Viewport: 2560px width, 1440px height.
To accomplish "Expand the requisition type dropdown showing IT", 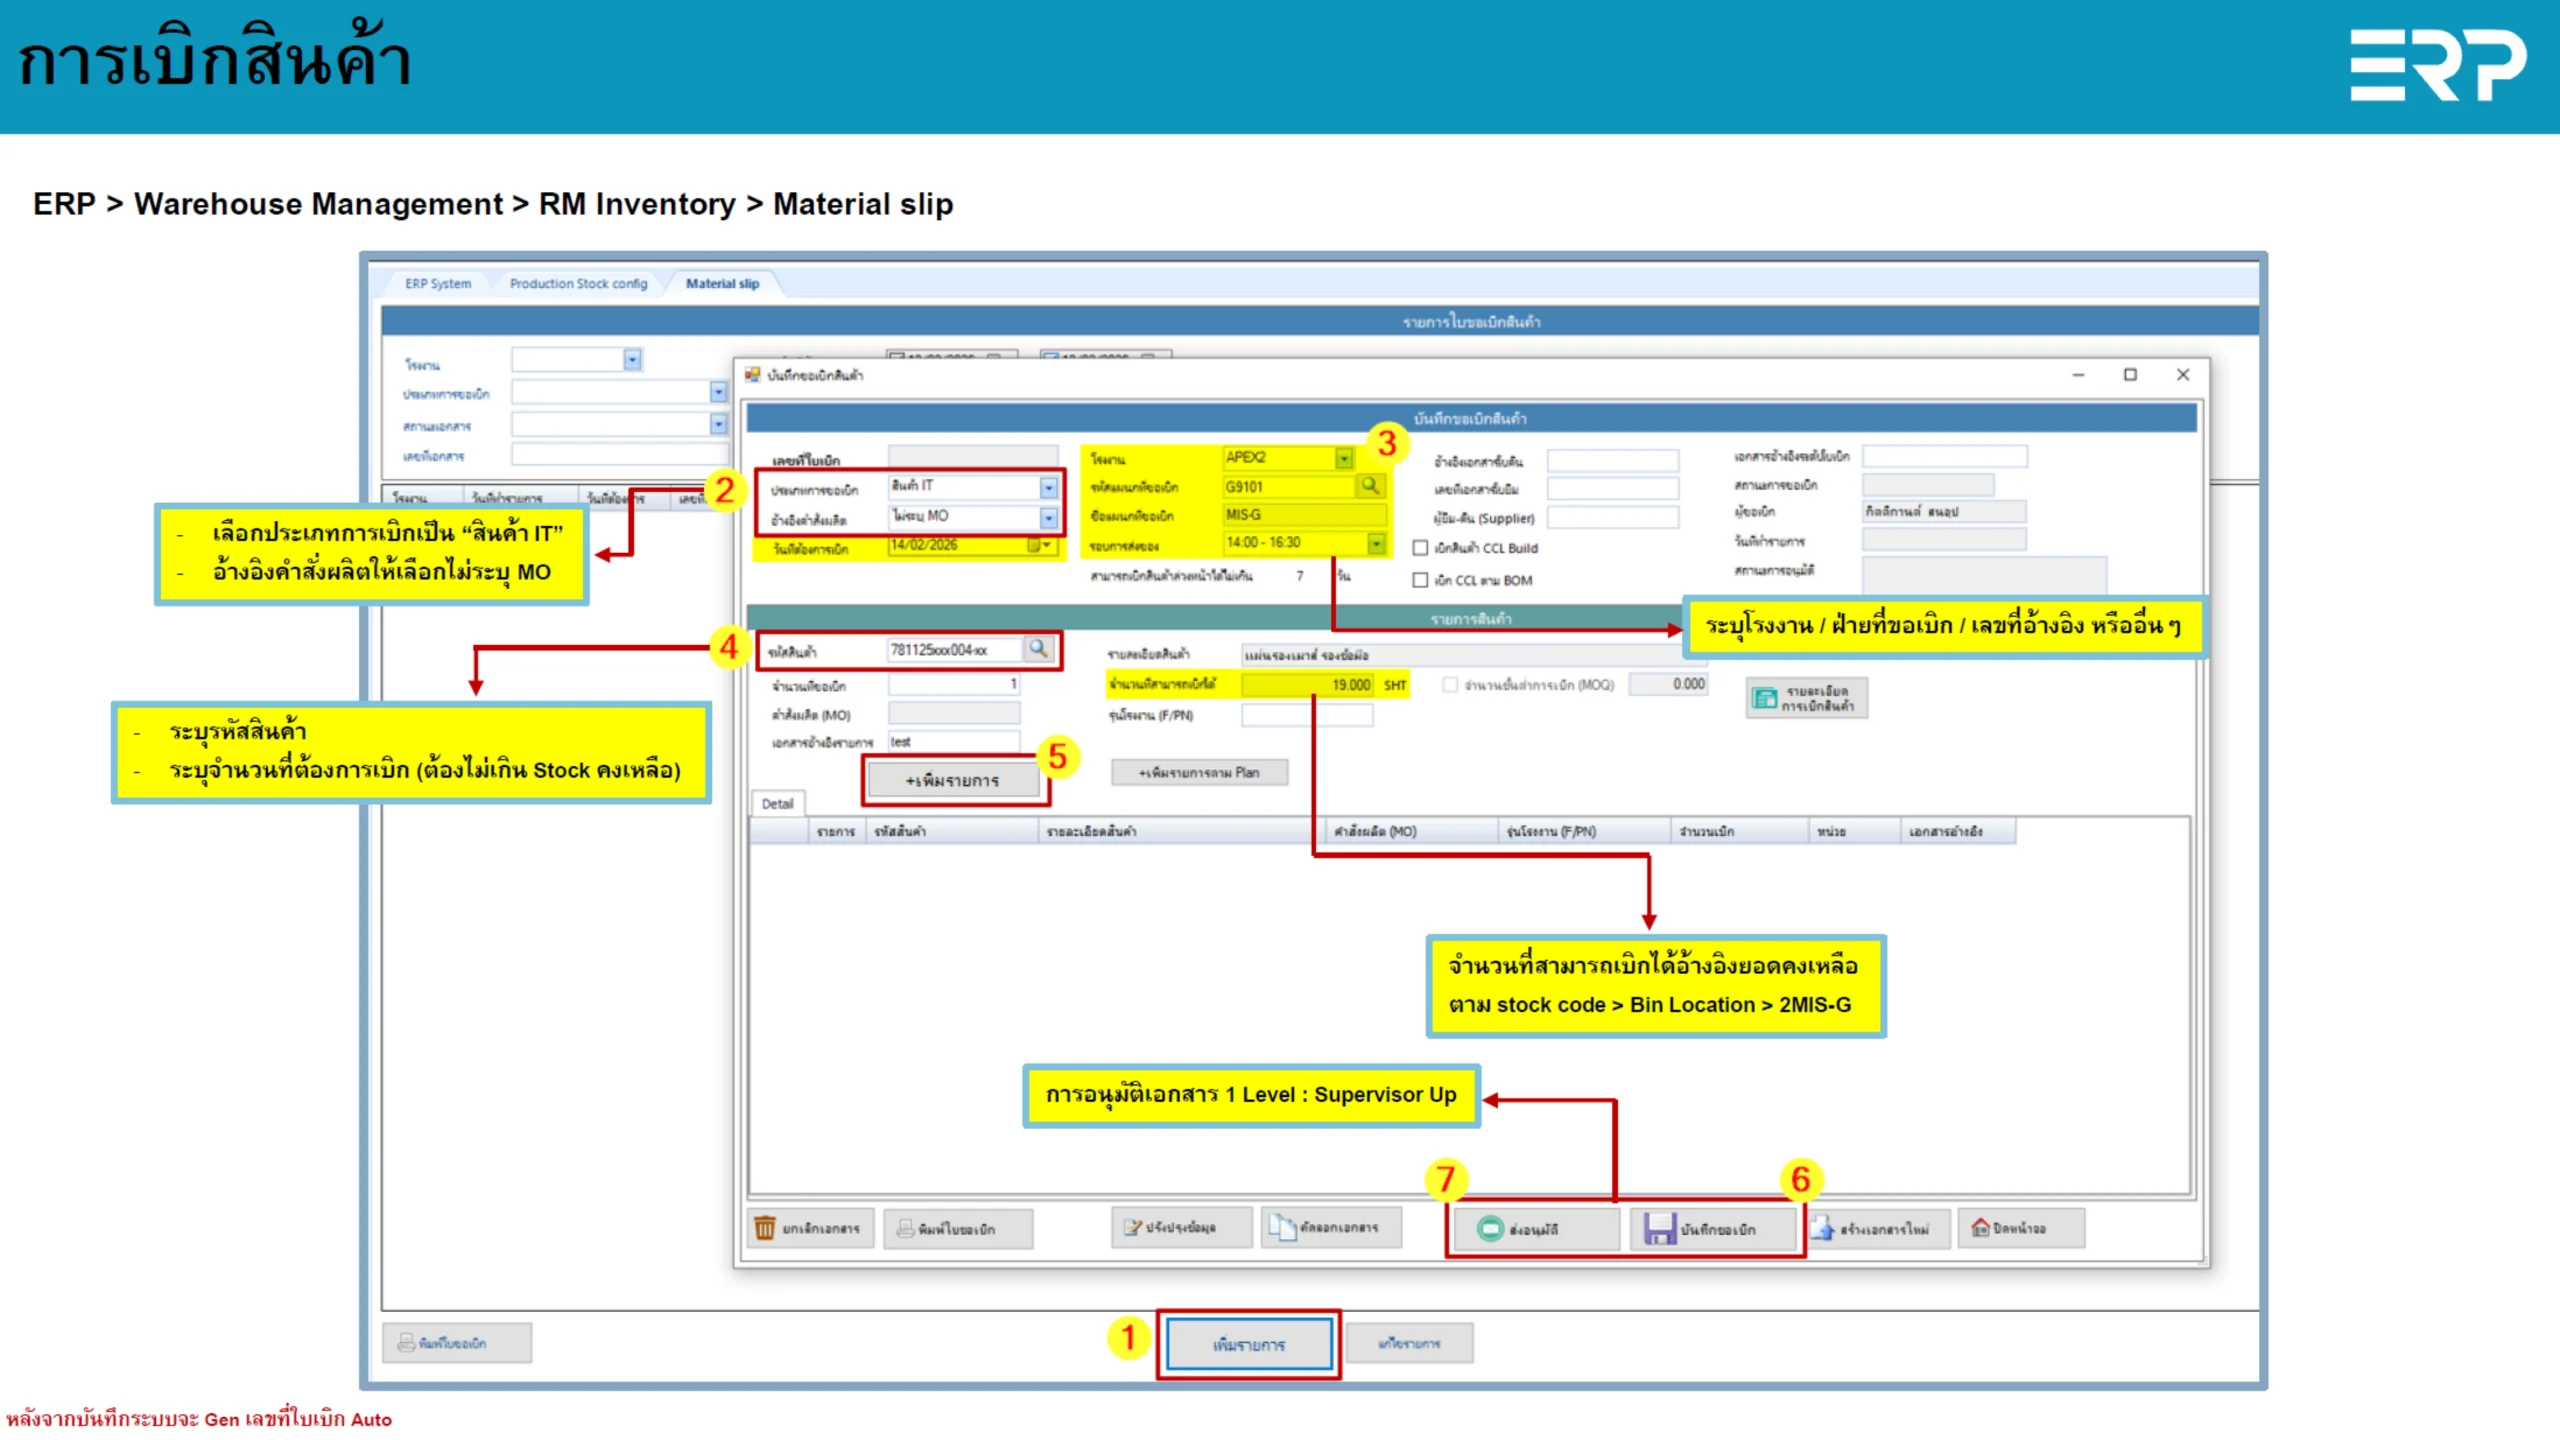I will tap(1048, 488).
